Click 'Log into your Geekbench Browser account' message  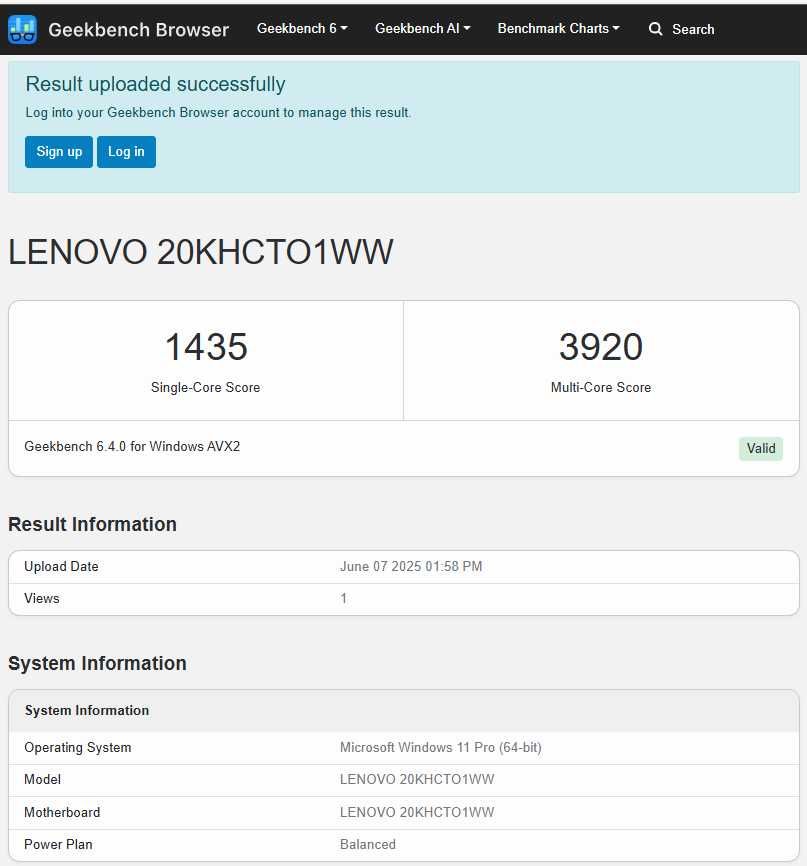218,113
